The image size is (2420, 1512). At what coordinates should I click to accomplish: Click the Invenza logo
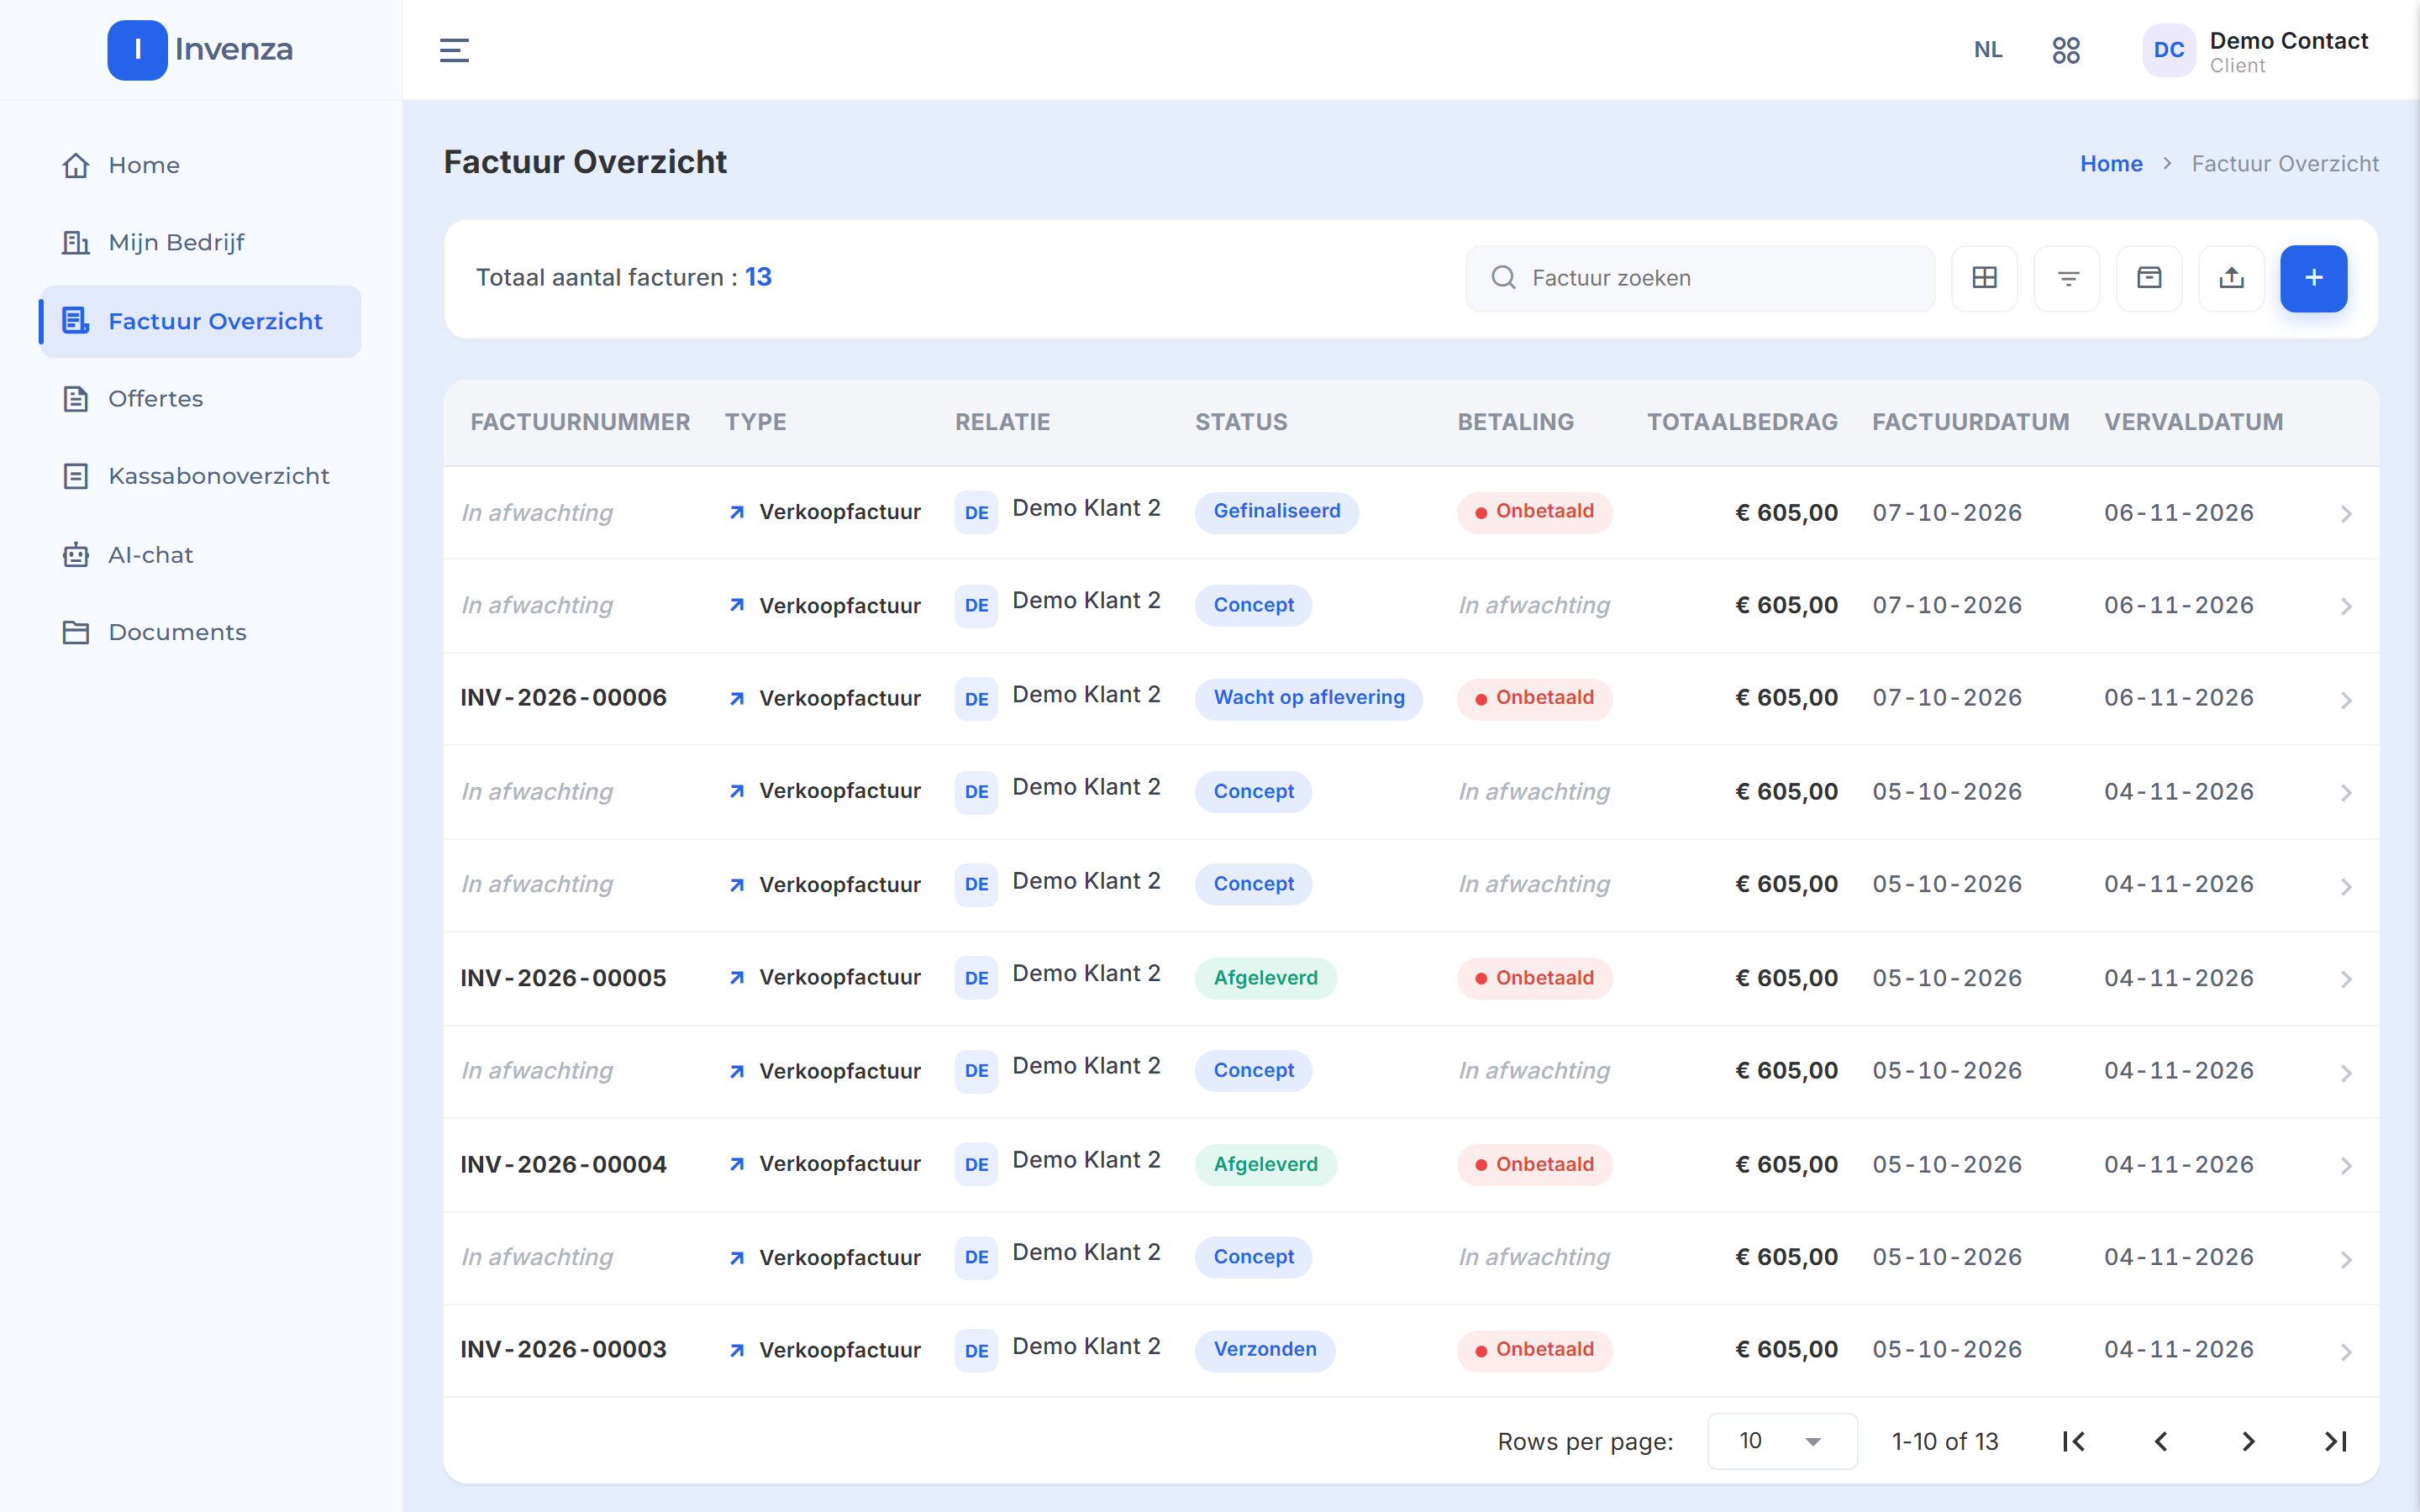pyautogui.click(x=200, y=50)
